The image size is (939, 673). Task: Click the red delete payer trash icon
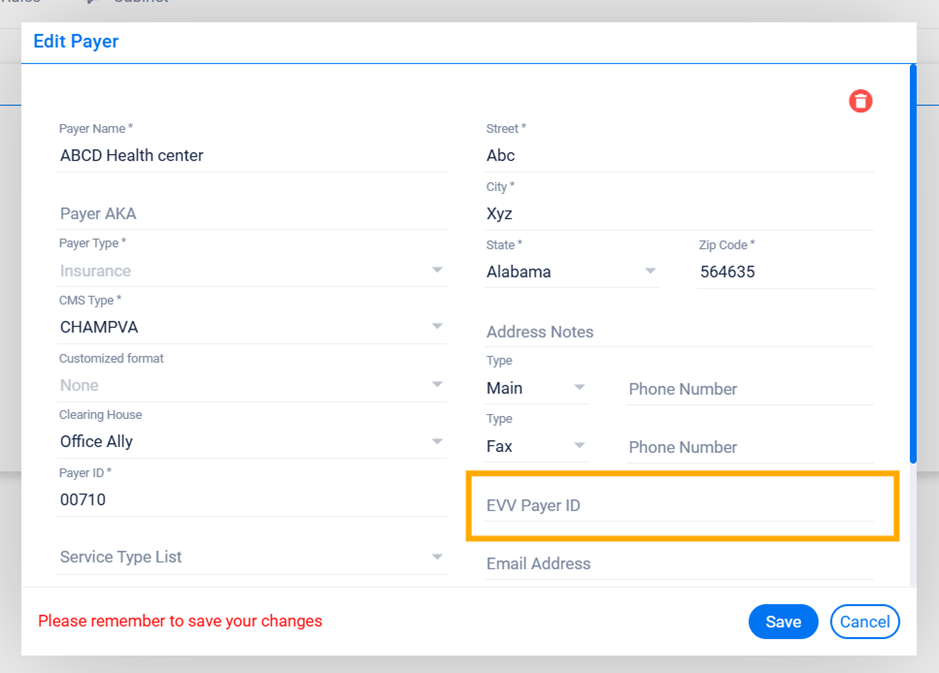pyautogui.click(x=860, y=101)
